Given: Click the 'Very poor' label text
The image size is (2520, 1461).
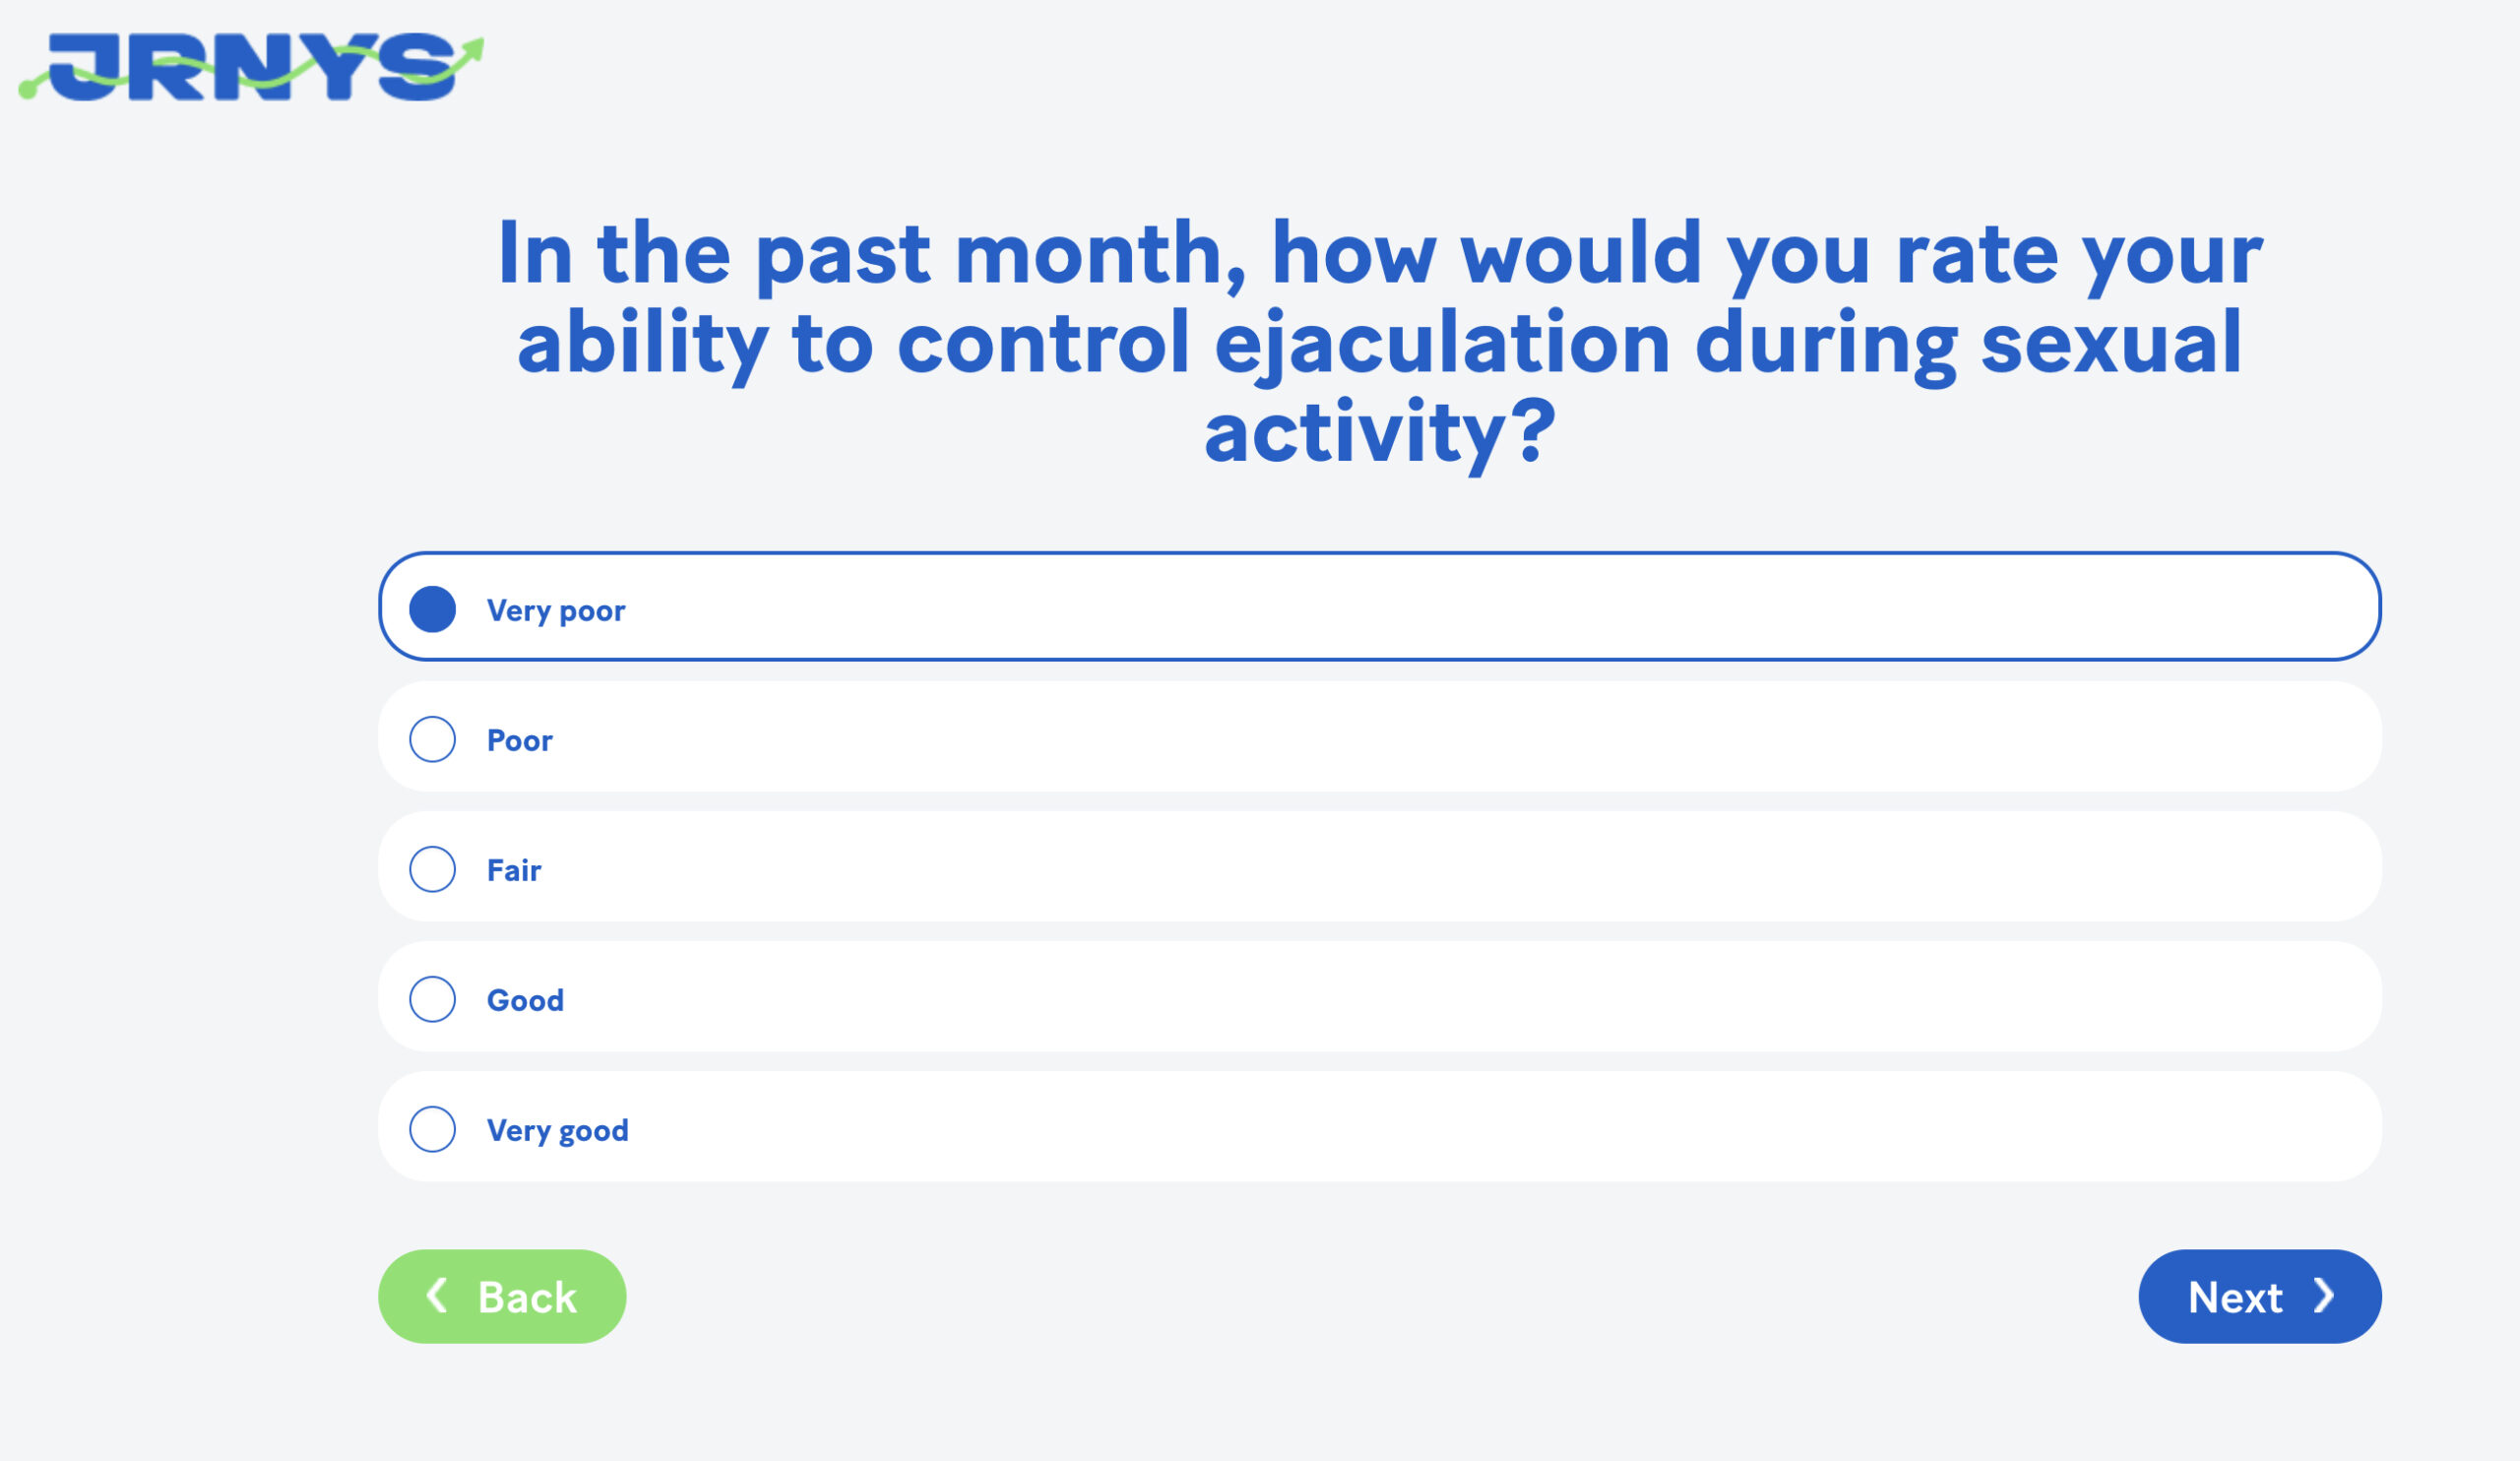Looking at the screenshot, I should (556, 610).
